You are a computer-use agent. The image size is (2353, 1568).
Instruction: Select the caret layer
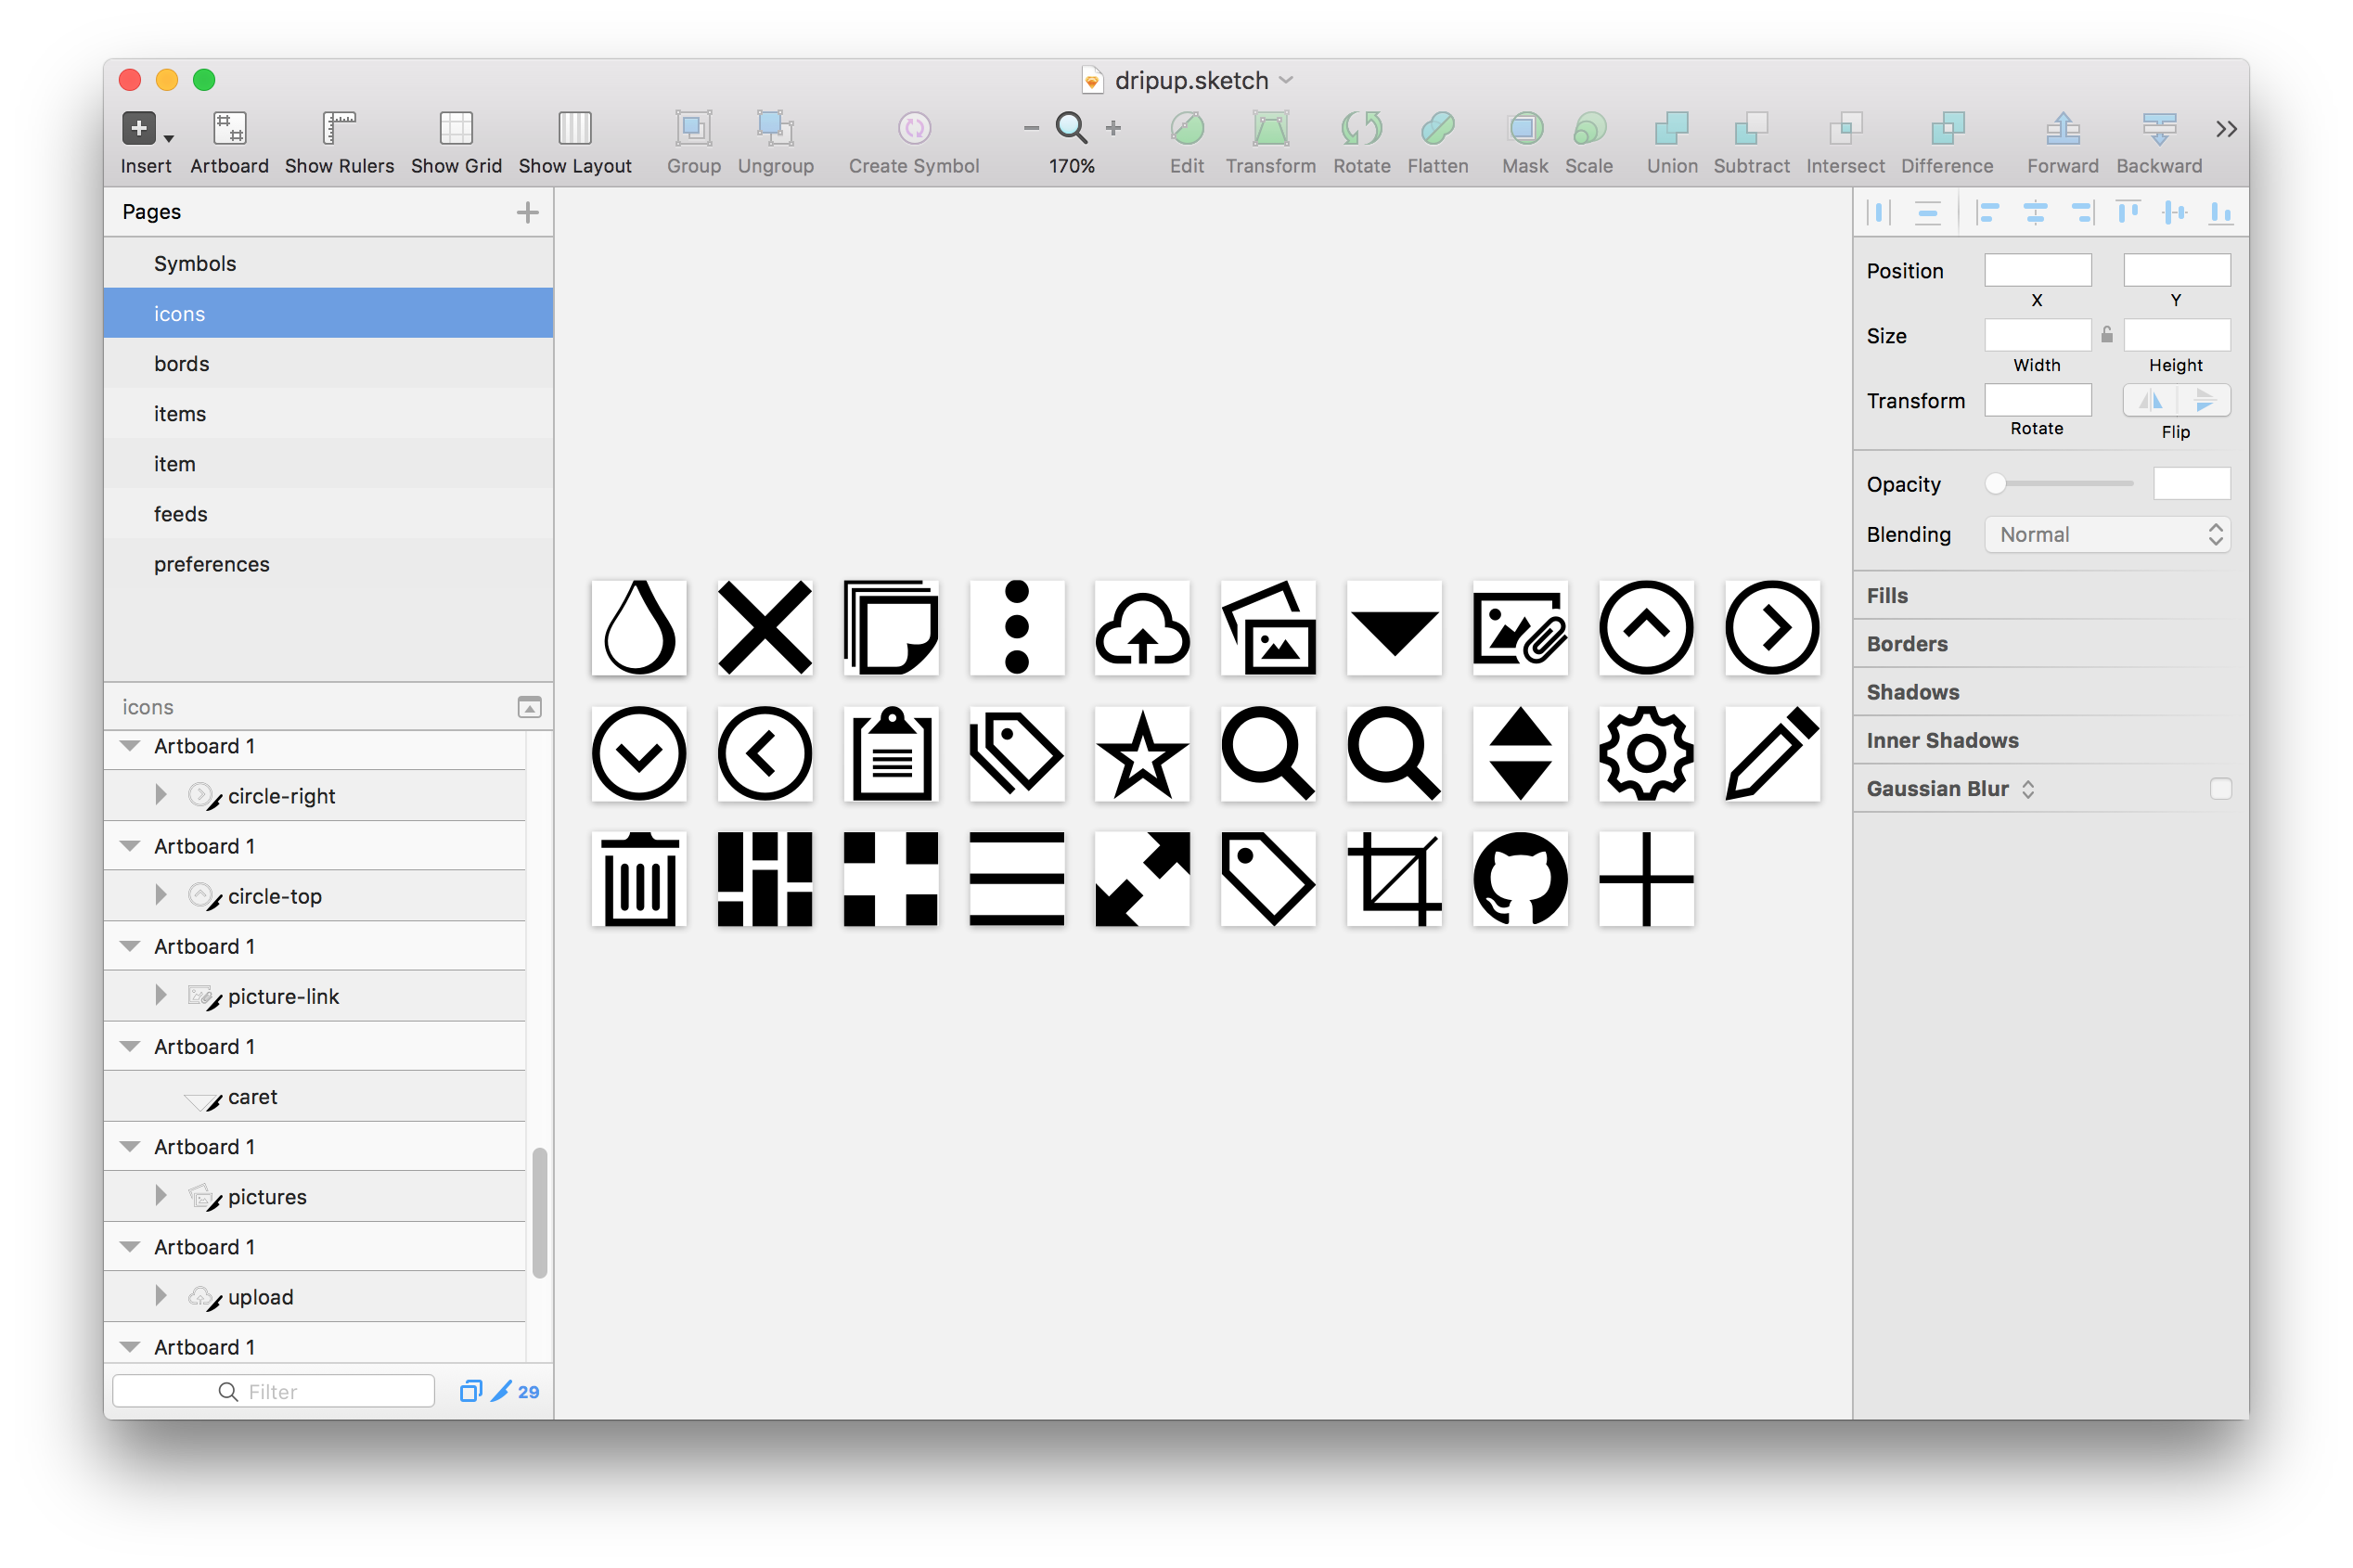[315, 1096]
